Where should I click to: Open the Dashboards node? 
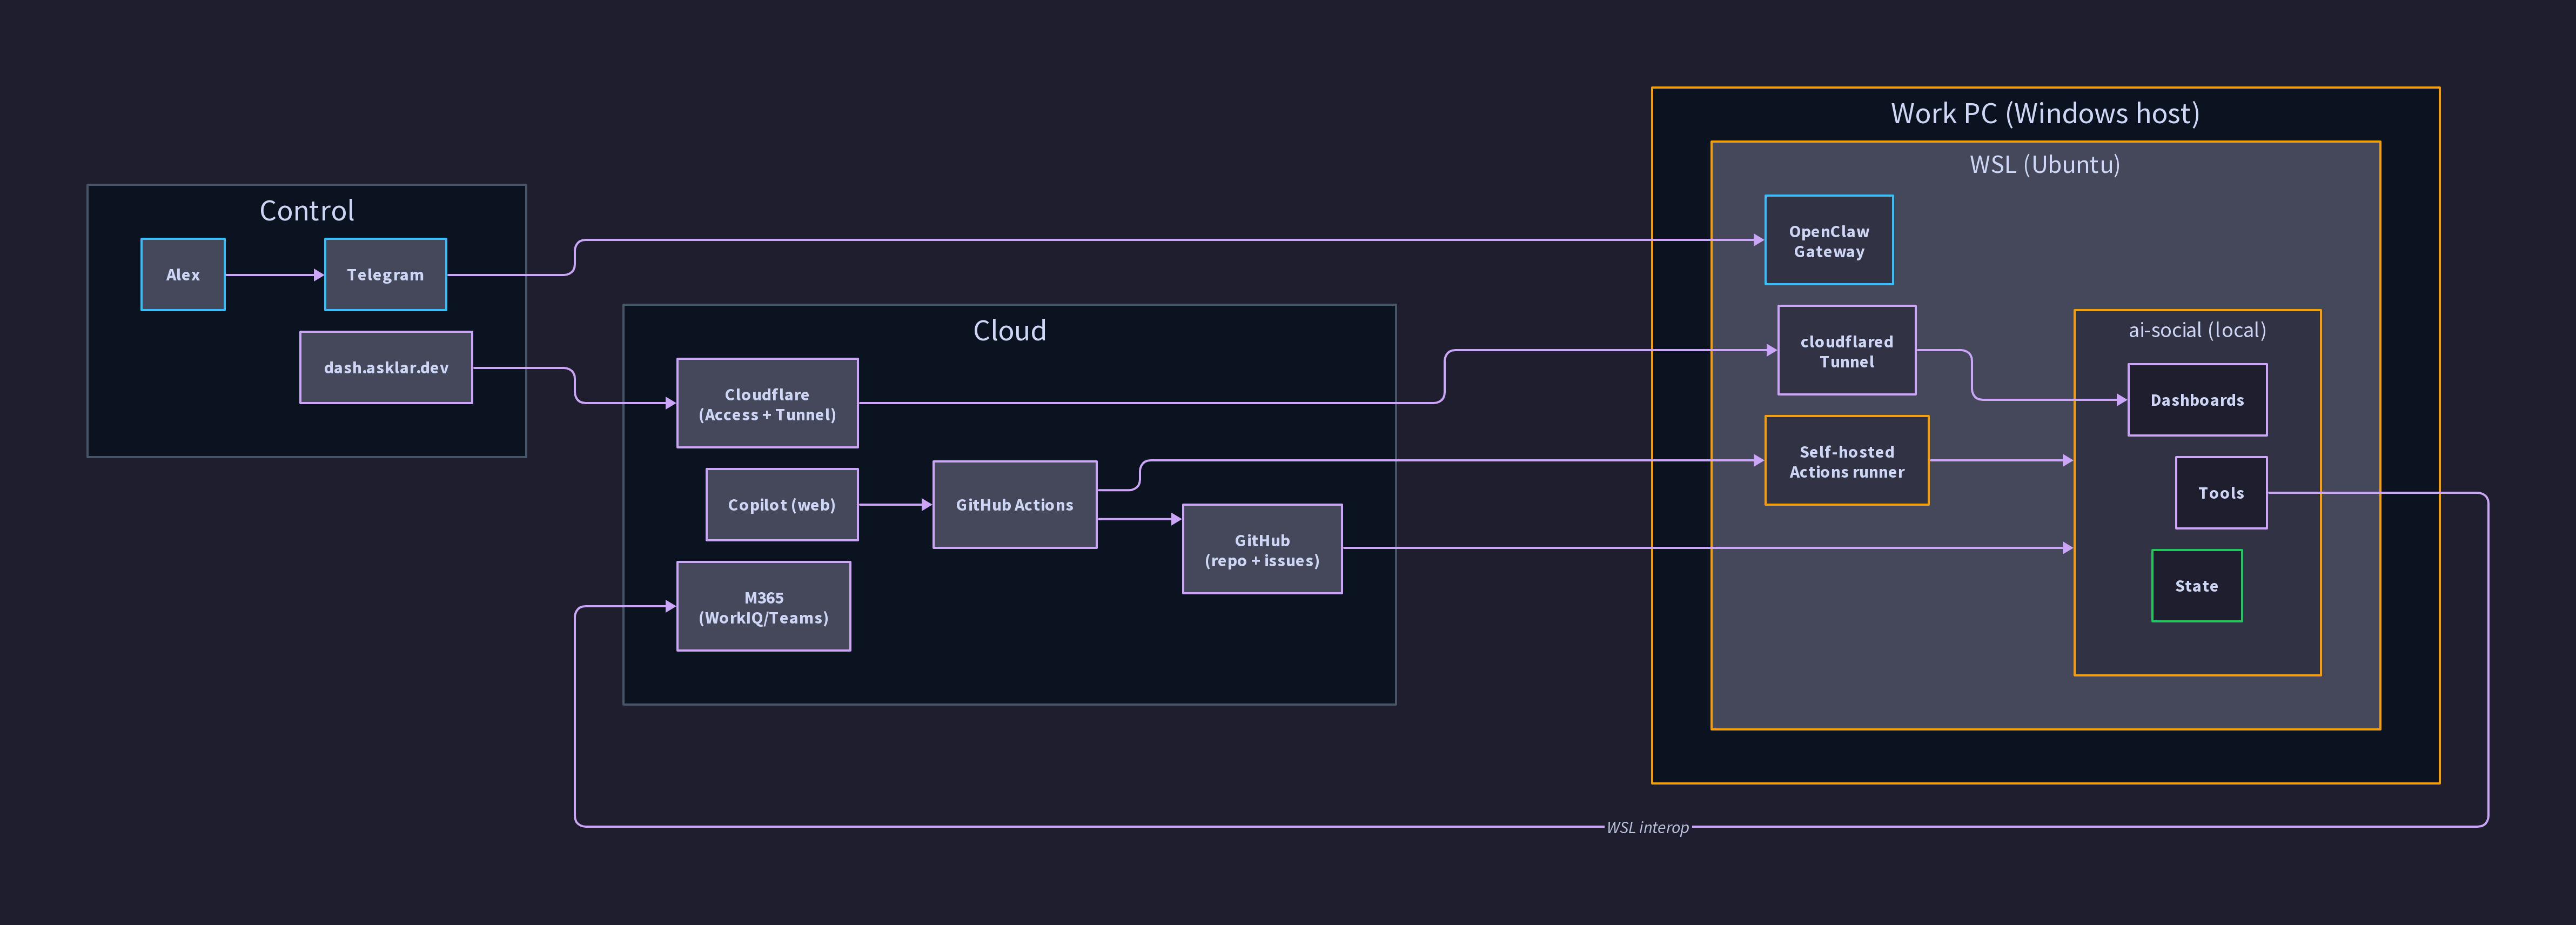pos(2197,399)
